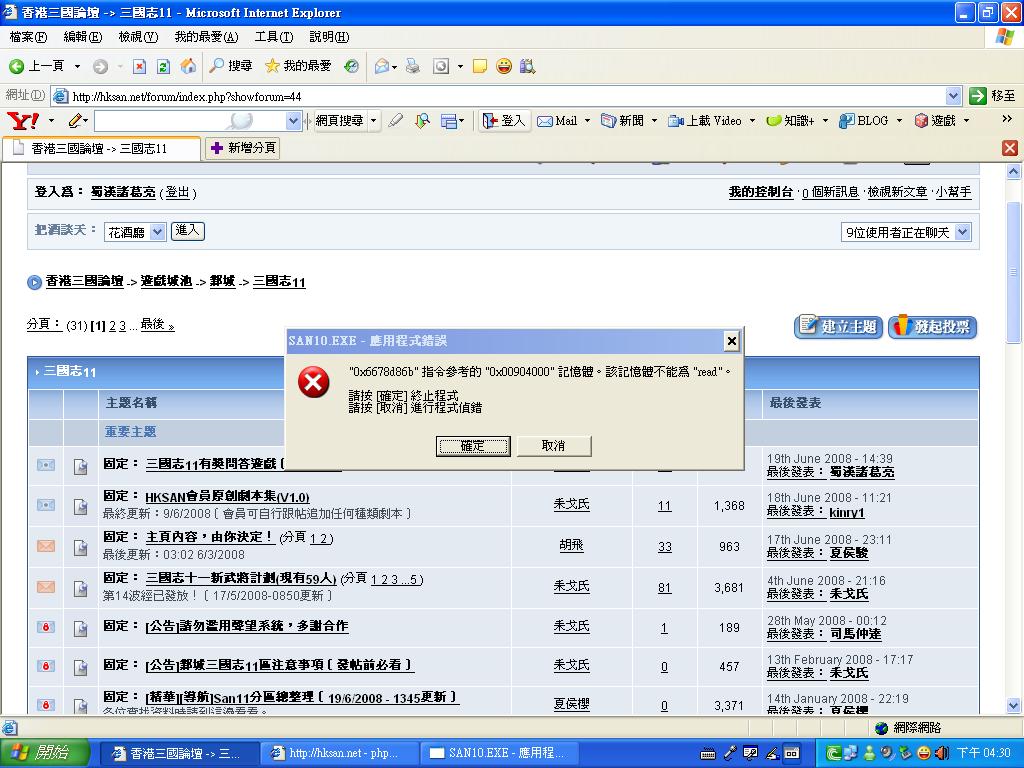Refresh the page using the green arrows icon
The width and height of the screenshot is (1024, 768).
click(163, 66)
